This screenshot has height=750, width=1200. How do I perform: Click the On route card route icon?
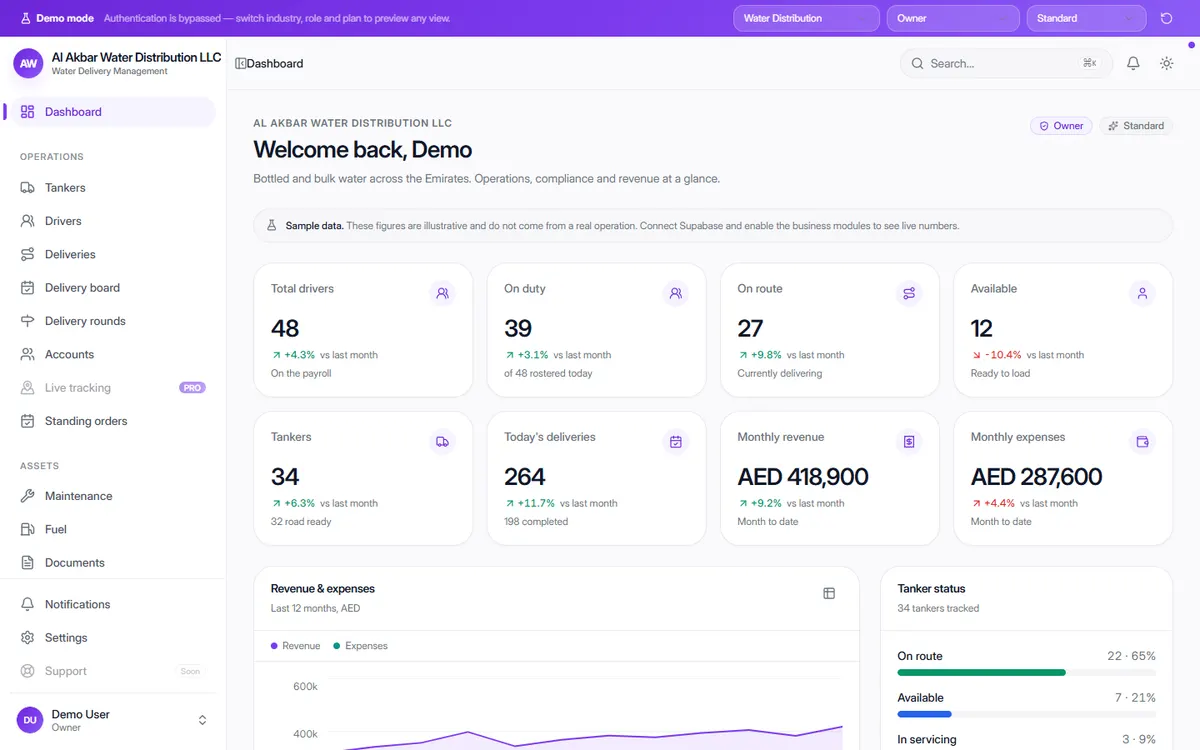click(909, 294)
